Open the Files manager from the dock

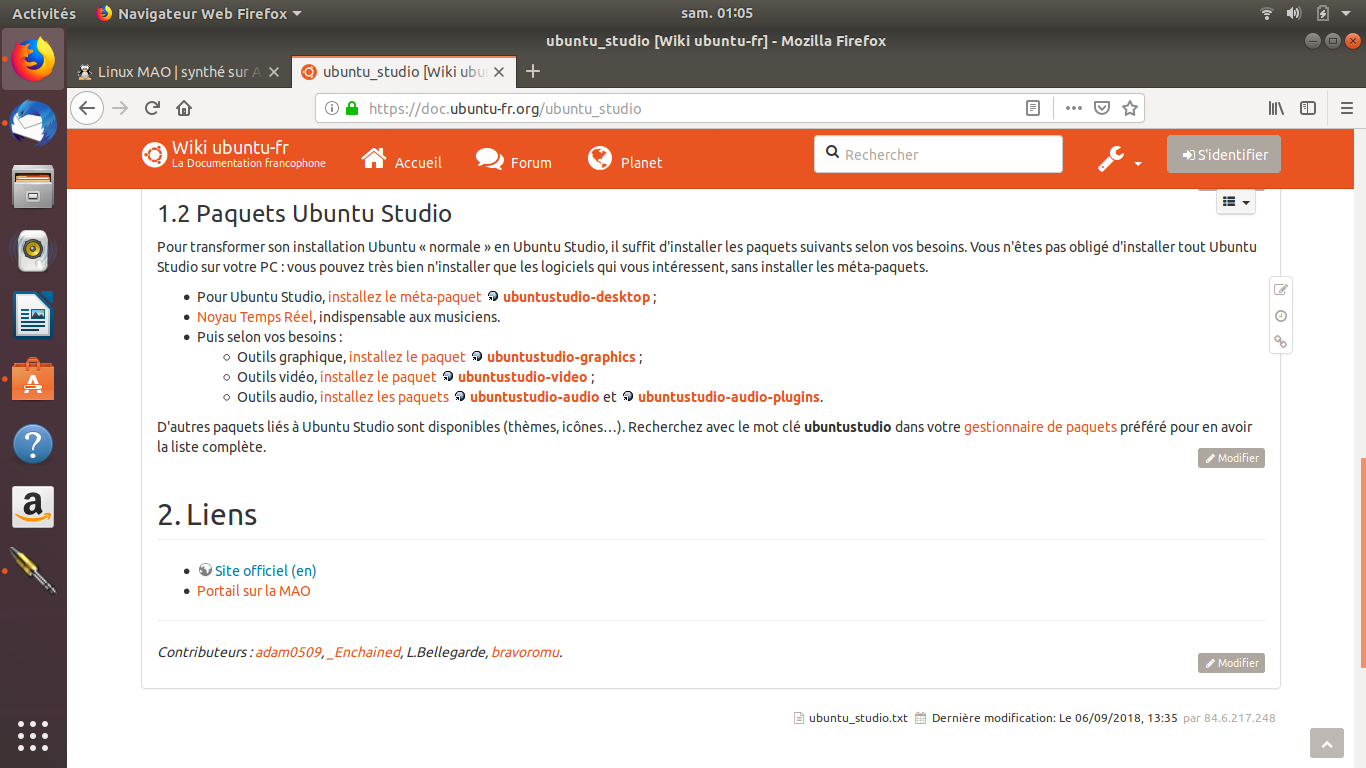click(x=33, y=188)
